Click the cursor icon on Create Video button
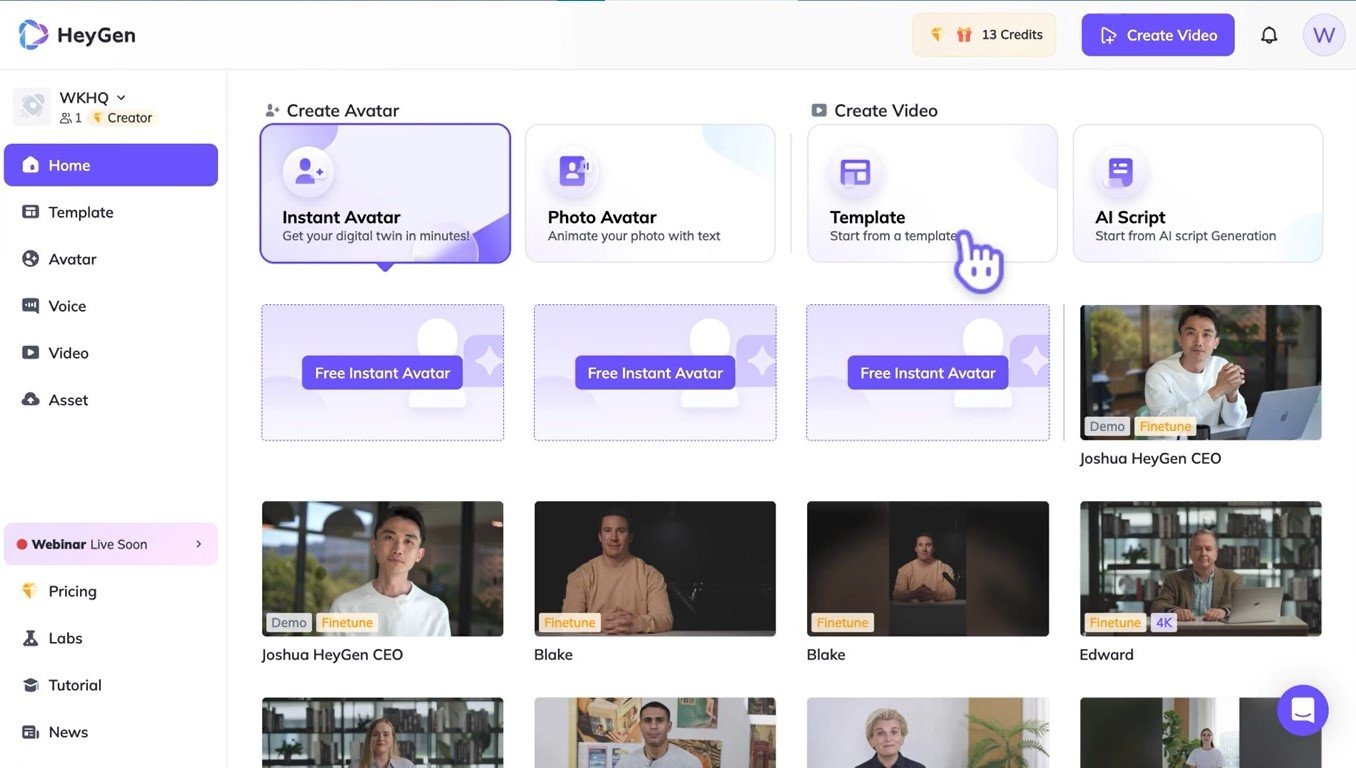 (x=1108, y=35)
